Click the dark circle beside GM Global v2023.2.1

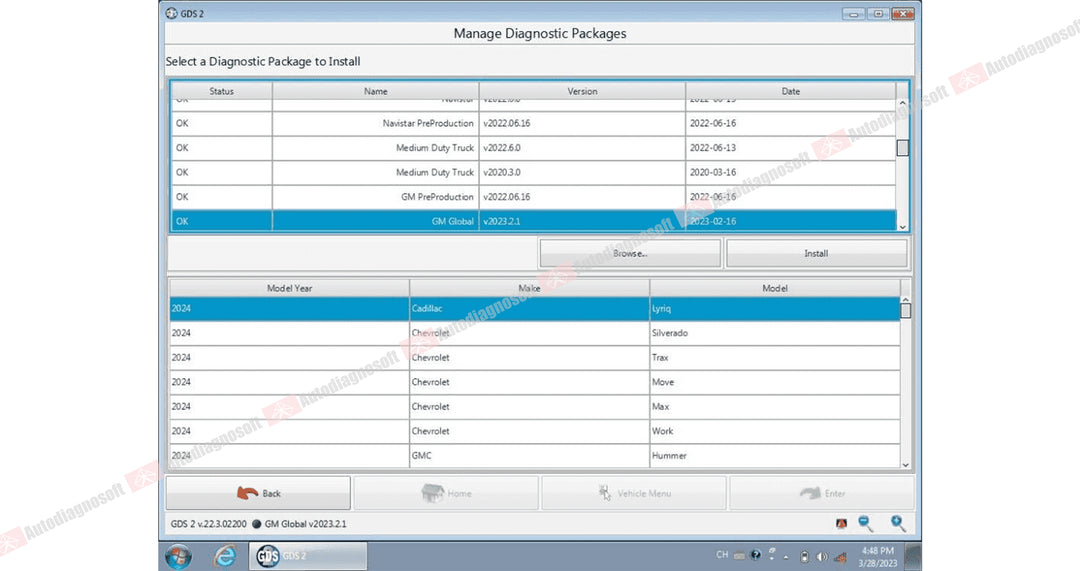(x=256, y=524)
